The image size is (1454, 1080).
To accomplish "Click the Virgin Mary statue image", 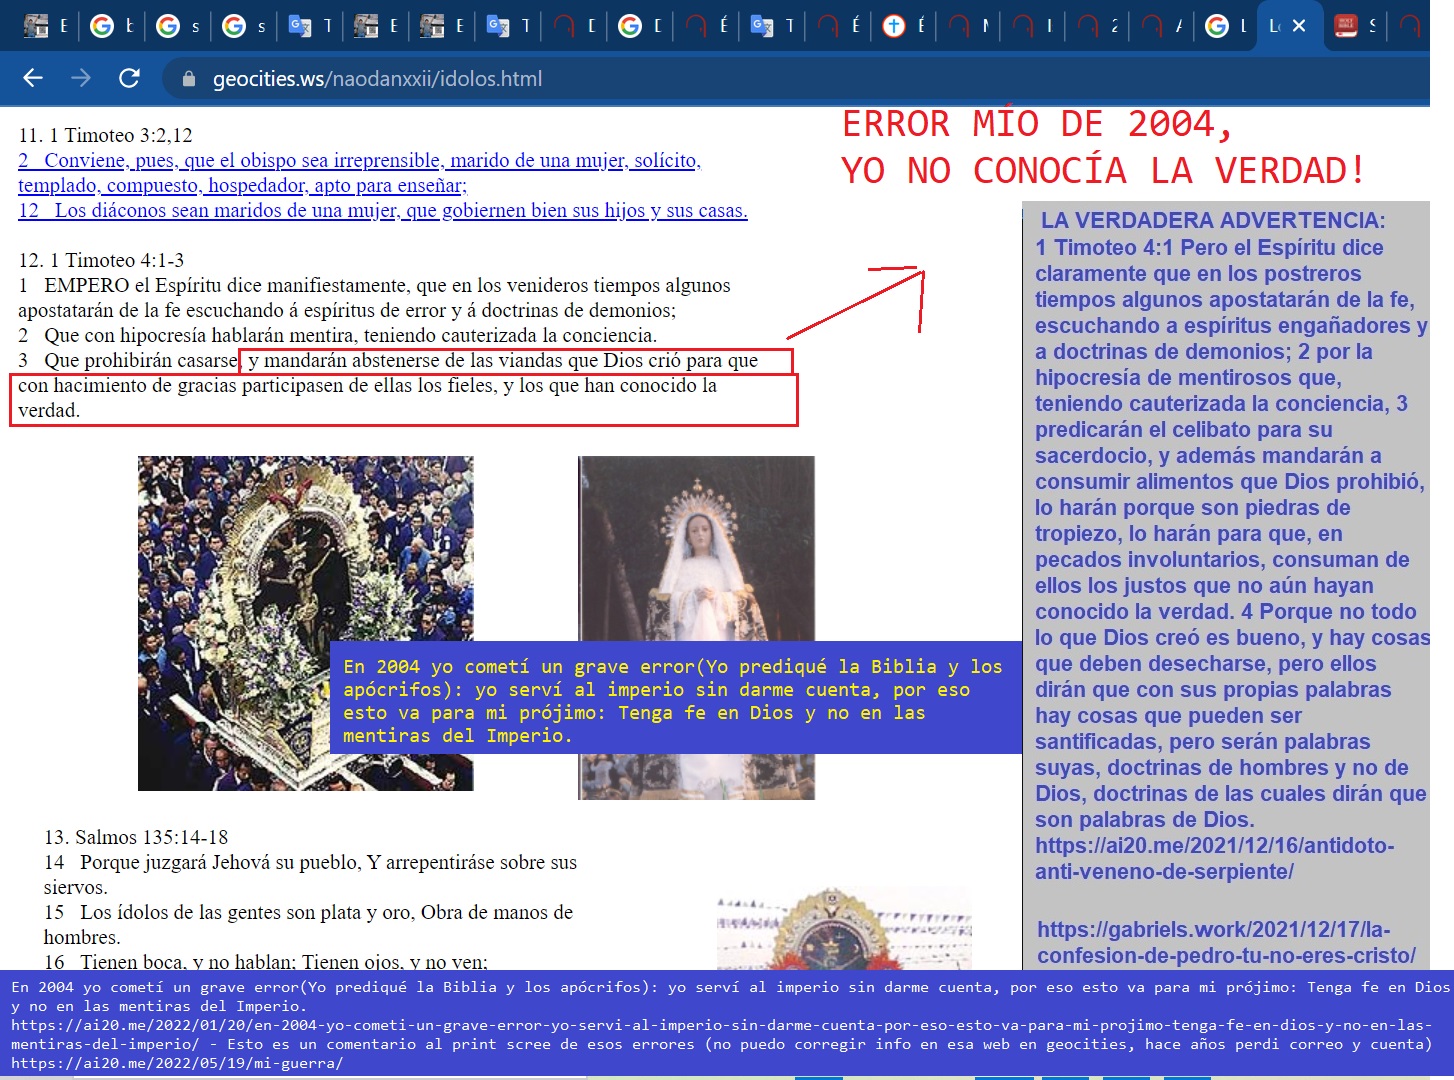I will pyautogui.click(x=696, y=545).
